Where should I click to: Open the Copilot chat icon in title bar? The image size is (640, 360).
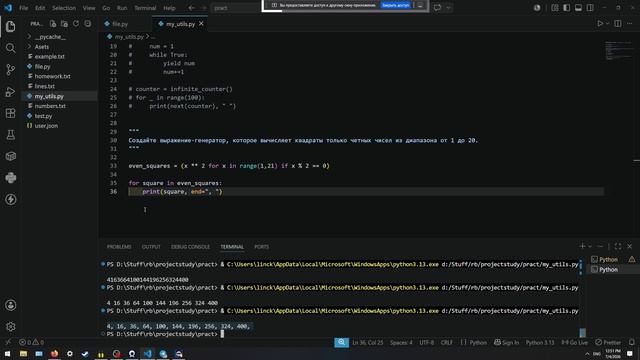pos(438,7)
